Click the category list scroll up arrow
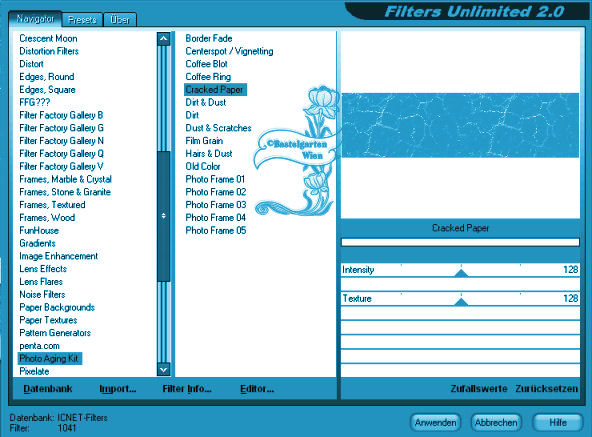592x437 pixels. (163, 39)
